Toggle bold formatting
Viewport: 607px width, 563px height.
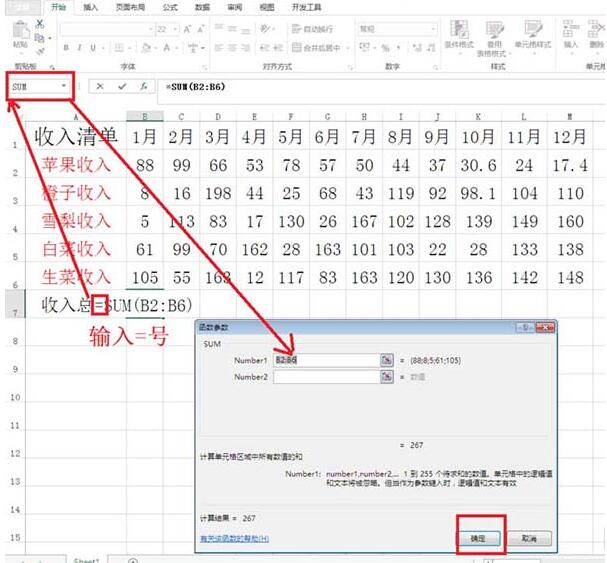[66, 48]
